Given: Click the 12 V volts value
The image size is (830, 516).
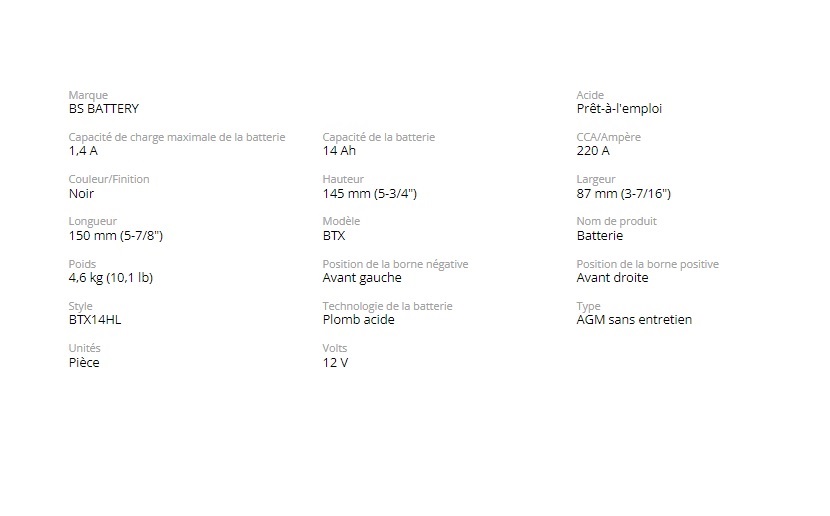Looking at the screenshot, I should tap(335, 363).
